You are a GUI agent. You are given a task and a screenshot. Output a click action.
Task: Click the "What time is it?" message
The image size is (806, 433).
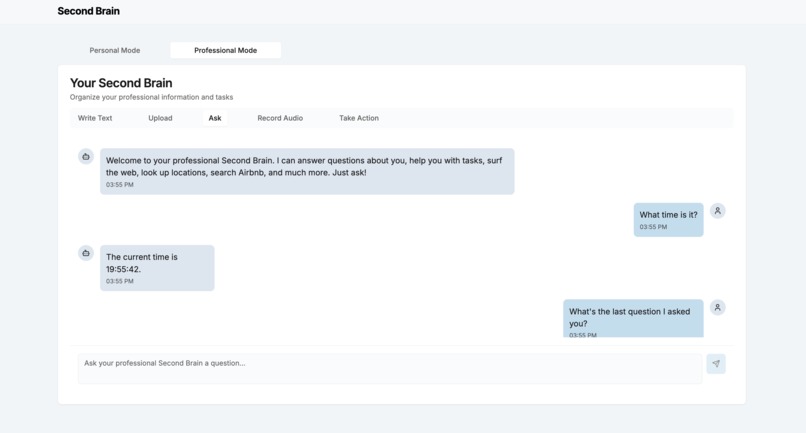pos(668,220)
